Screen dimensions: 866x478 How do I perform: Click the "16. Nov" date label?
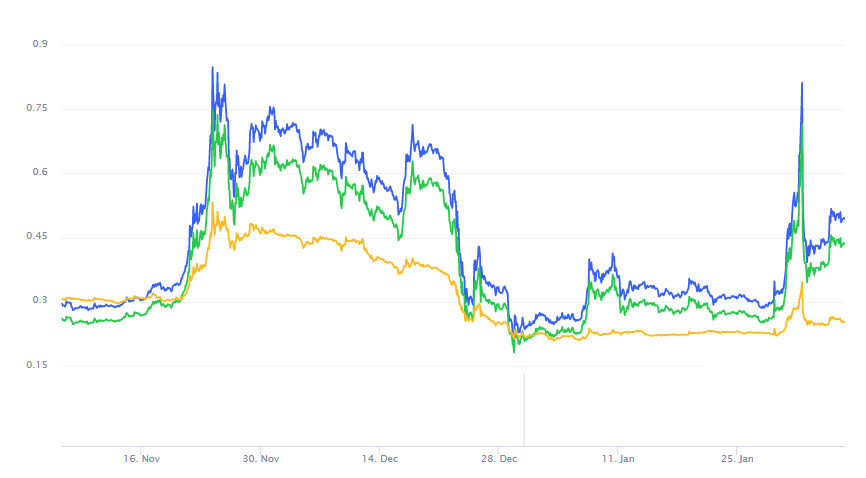click(141, 459)
